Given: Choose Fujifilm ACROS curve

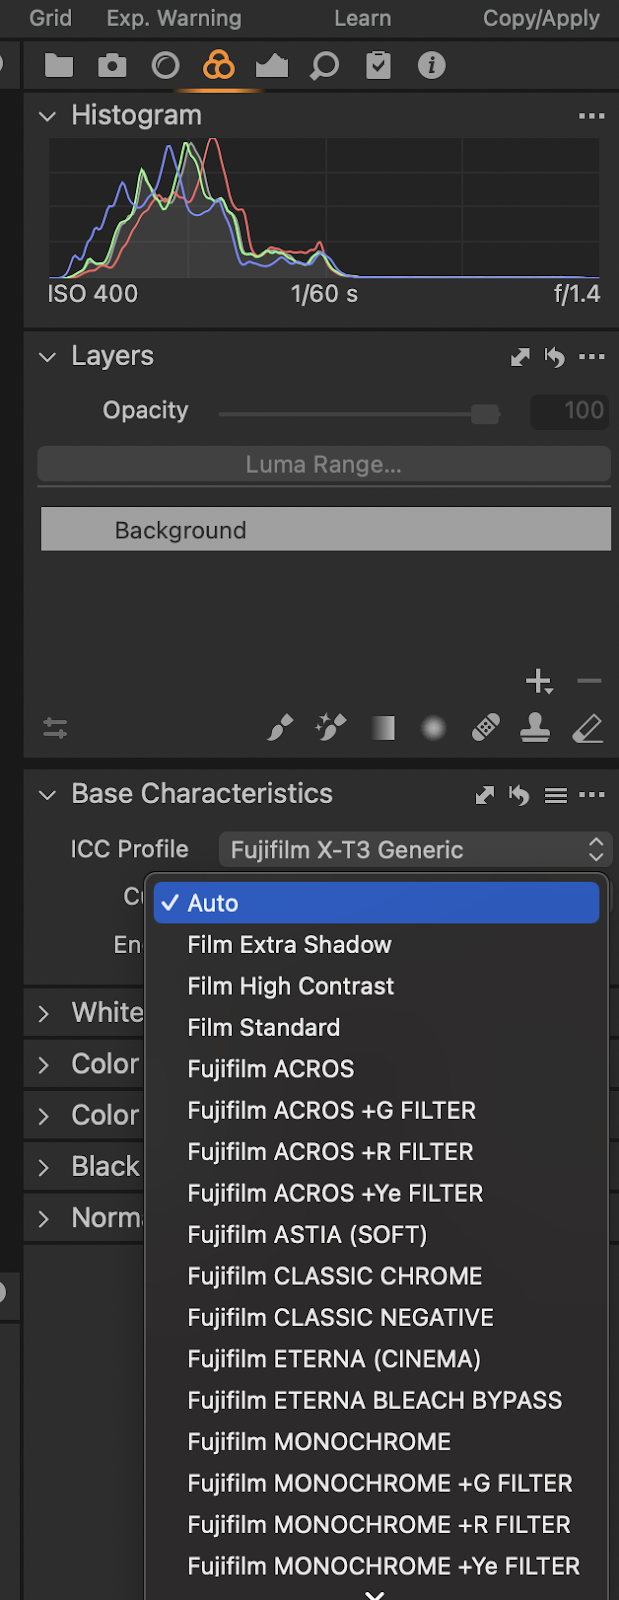Looking at the screenshot, I should pos(376,1069).
